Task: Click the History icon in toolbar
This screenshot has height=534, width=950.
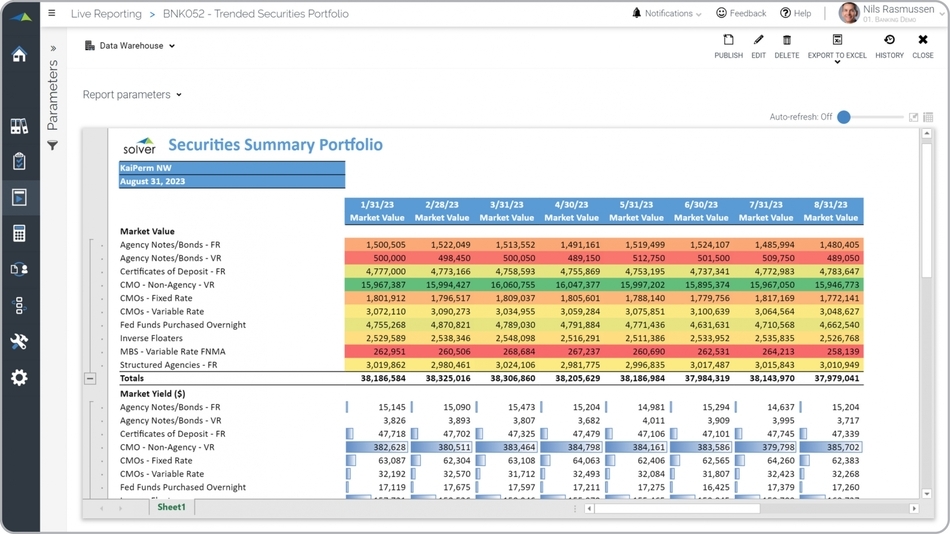Action: click(x=889, y=46)
